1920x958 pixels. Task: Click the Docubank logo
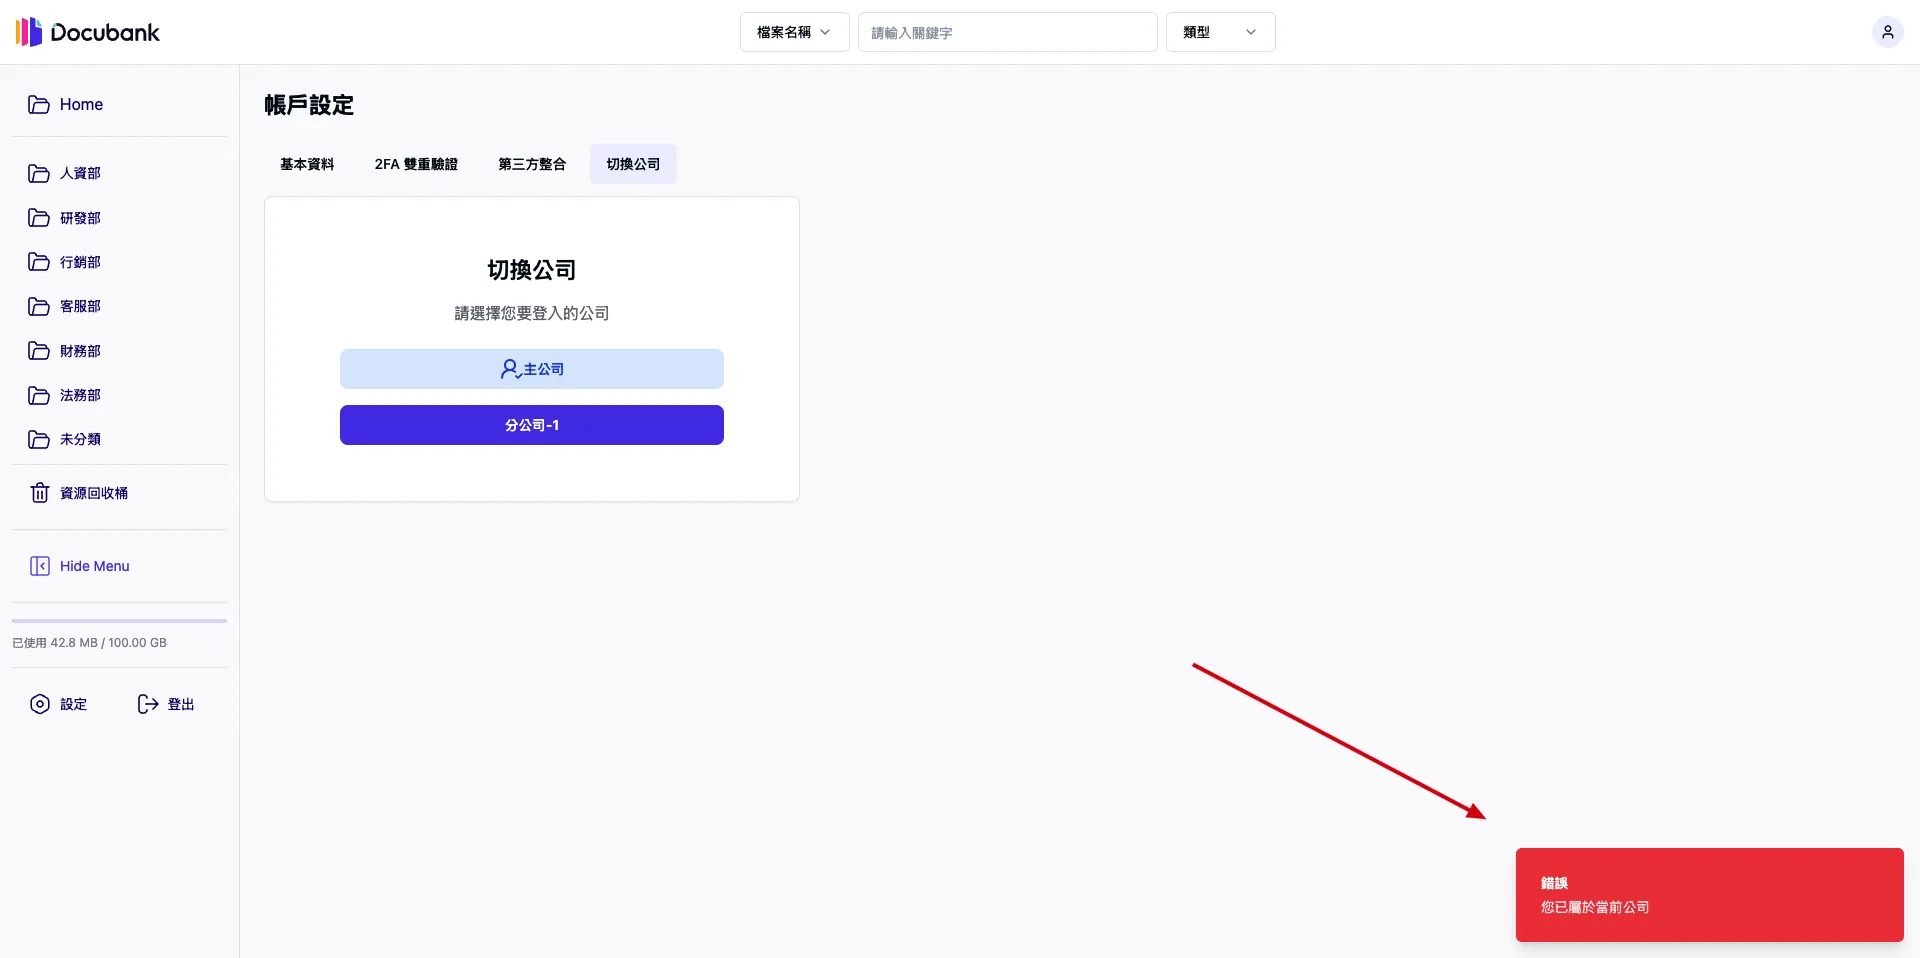coord(88,32)
